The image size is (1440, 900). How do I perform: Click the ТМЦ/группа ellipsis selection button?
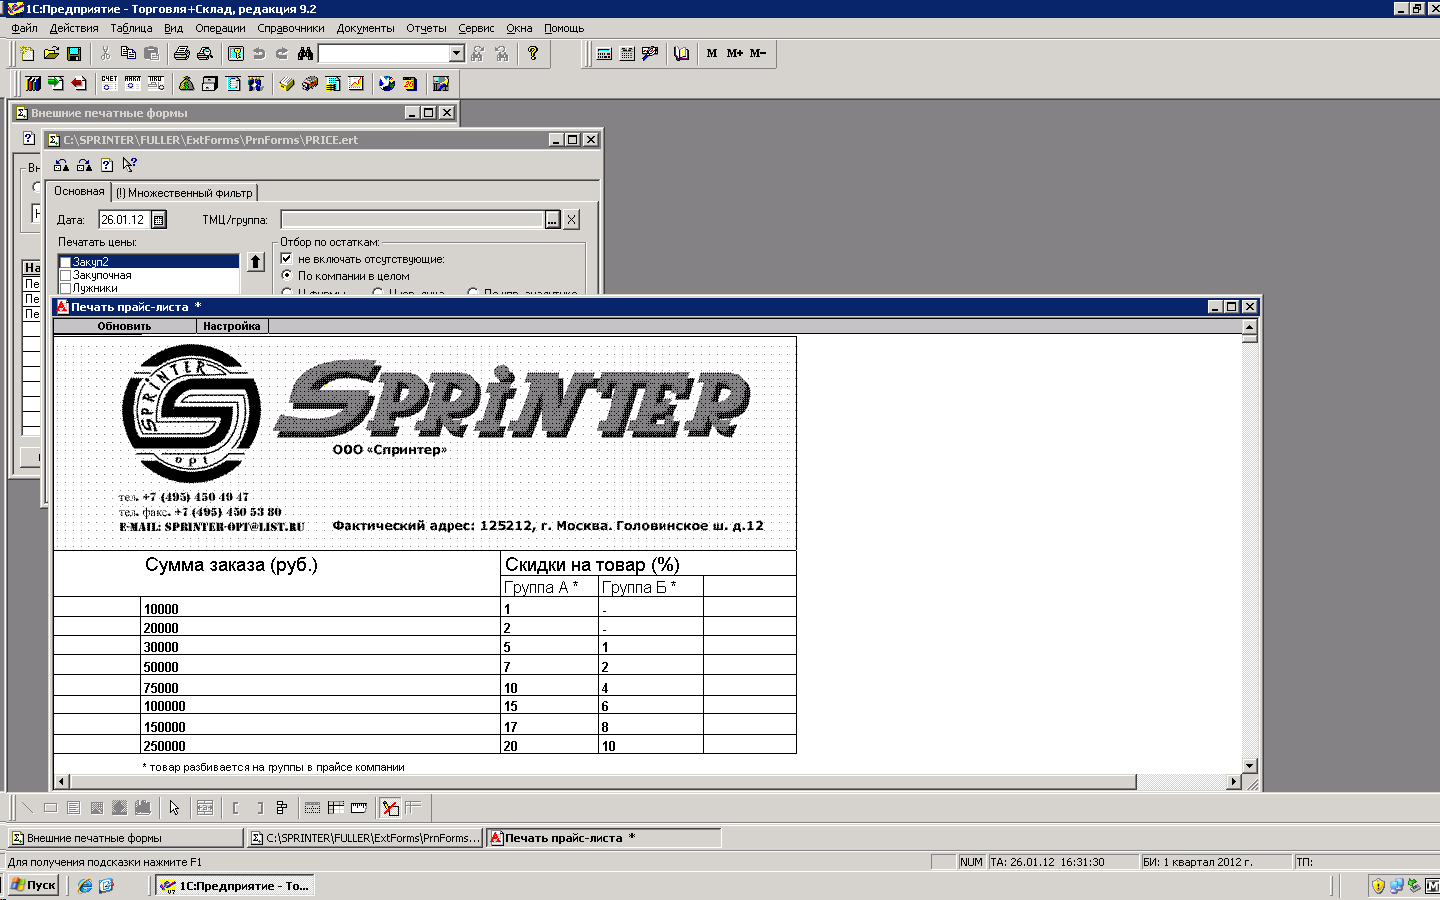(x=552, y=220)
